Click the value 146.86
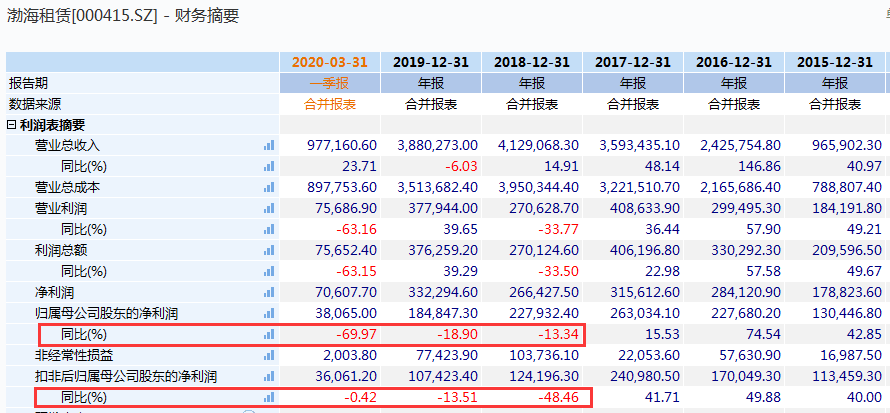 coord(761,166)
